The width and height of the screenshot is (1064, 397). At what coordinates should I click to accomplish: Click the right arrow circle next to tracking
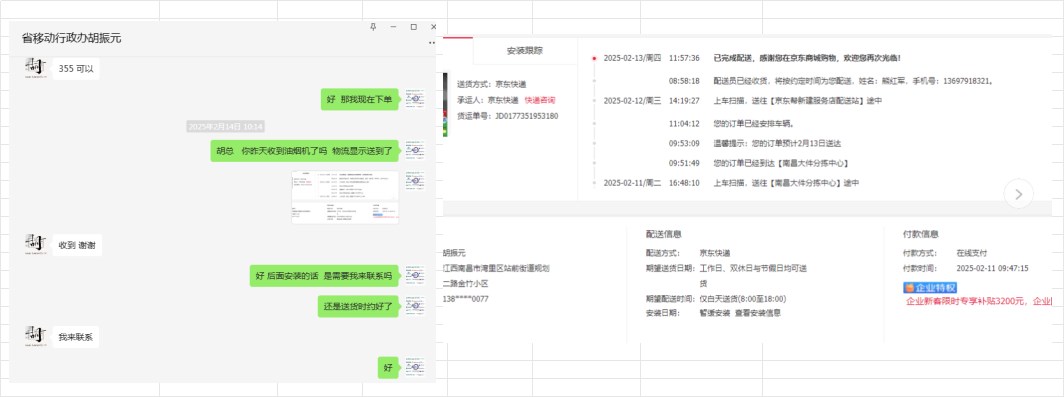(1018, 194)
